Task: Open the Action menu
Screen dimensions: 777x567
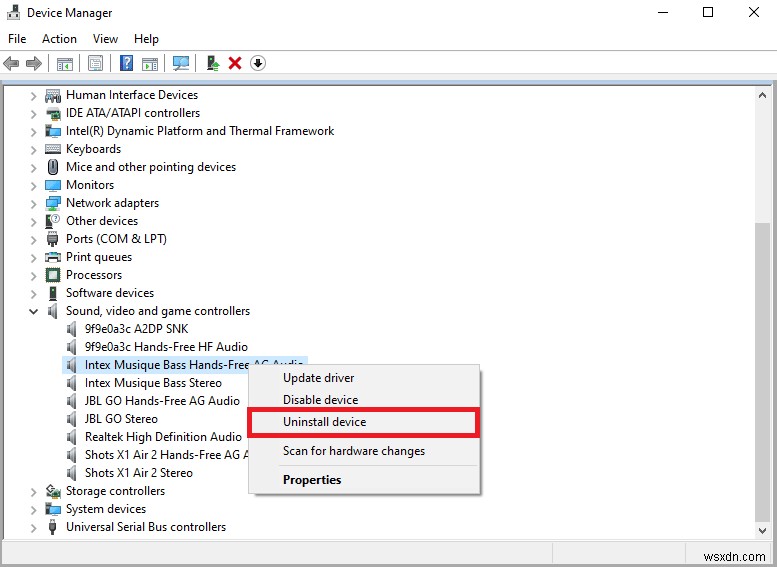Action: click(x=59, y=39)
